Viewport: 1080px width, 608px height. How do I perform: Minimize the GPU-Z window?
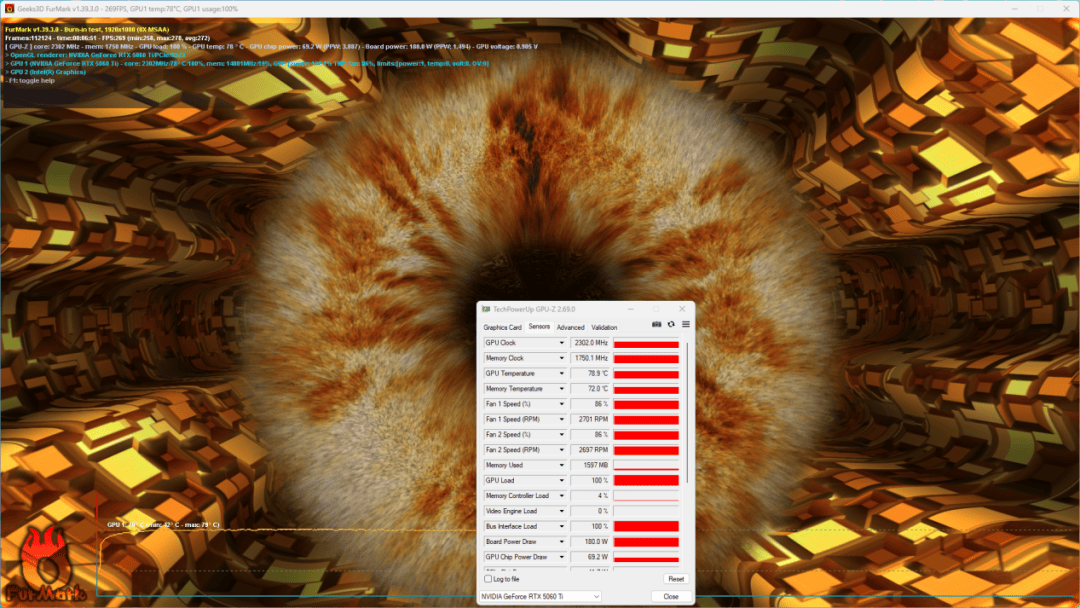pyautogui.click(x=630, y=309)
